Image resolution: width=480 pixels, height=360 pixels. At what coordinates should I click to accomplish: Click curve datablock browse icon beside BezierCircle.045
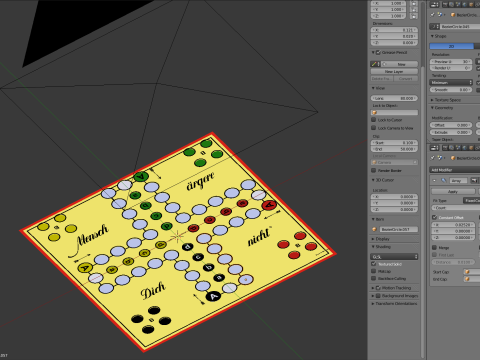(434, 26)
